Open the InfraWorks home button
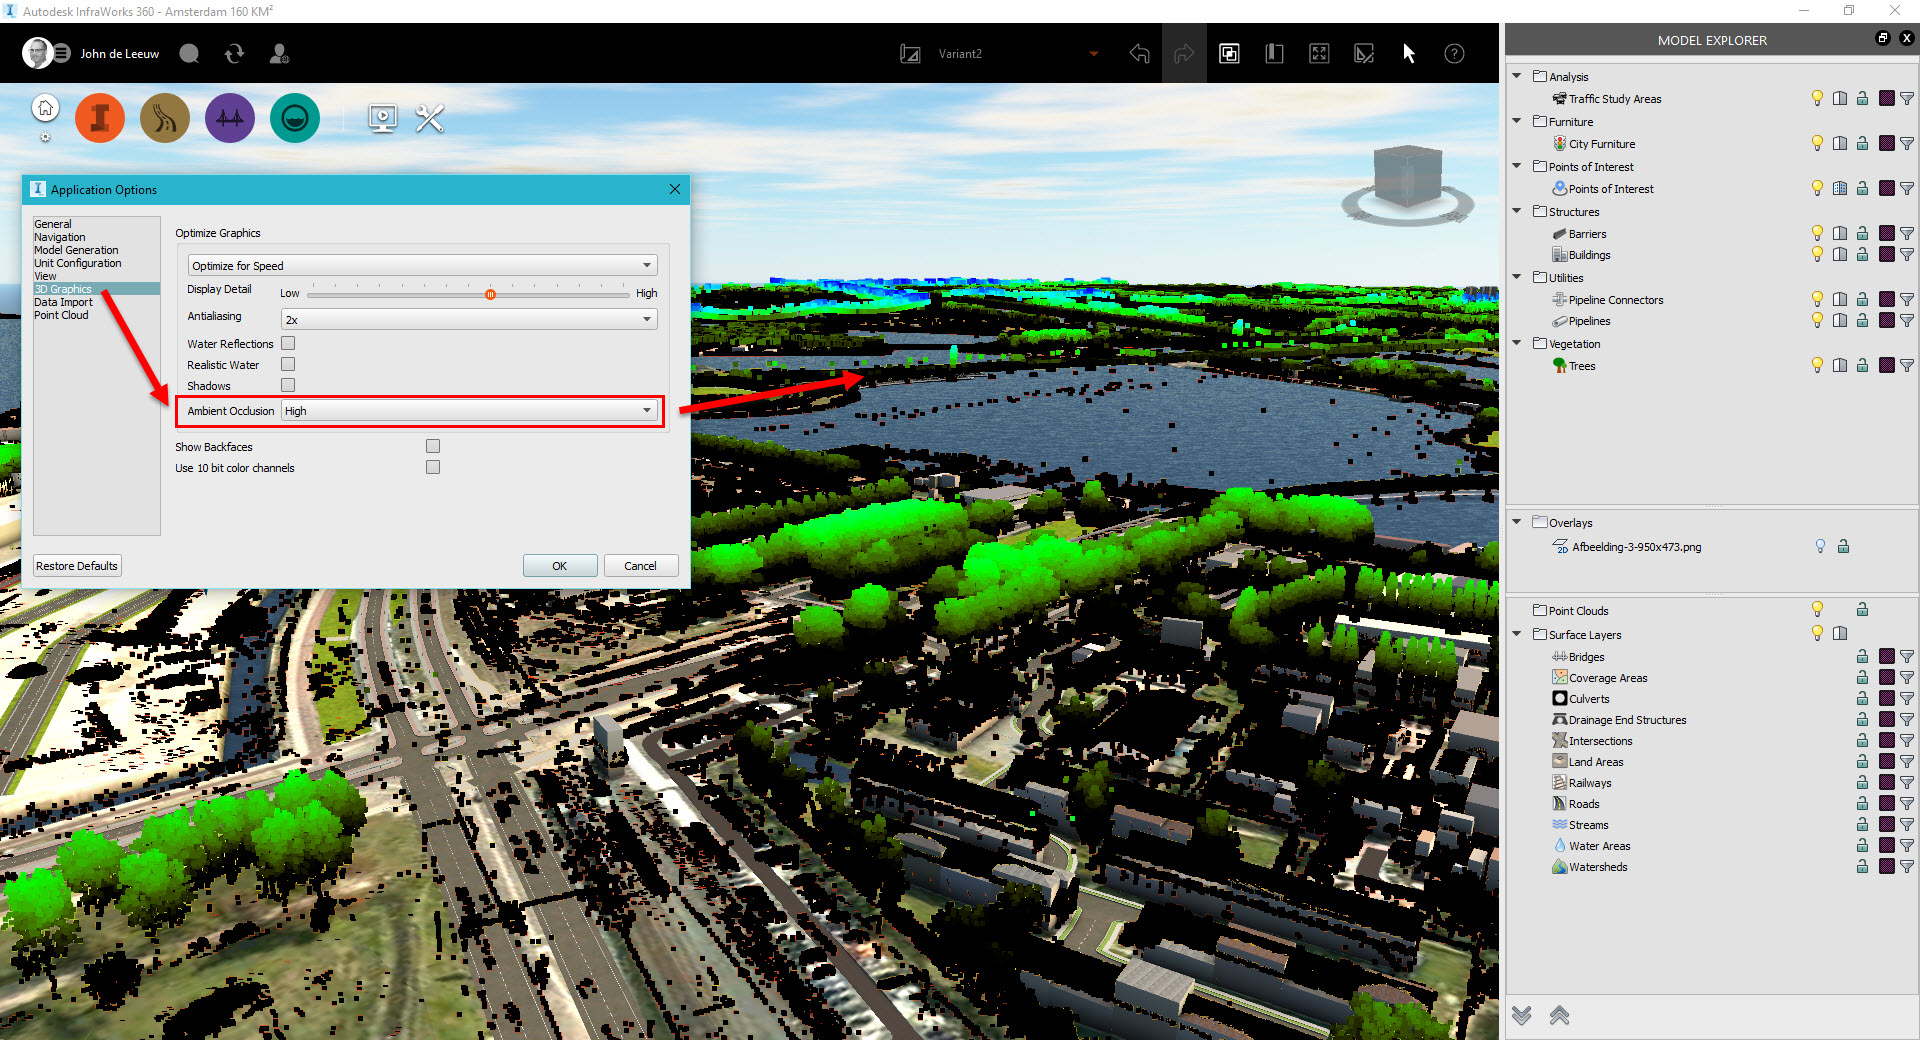Screen dimensions: 1920x1040 [x=45, y=107]
